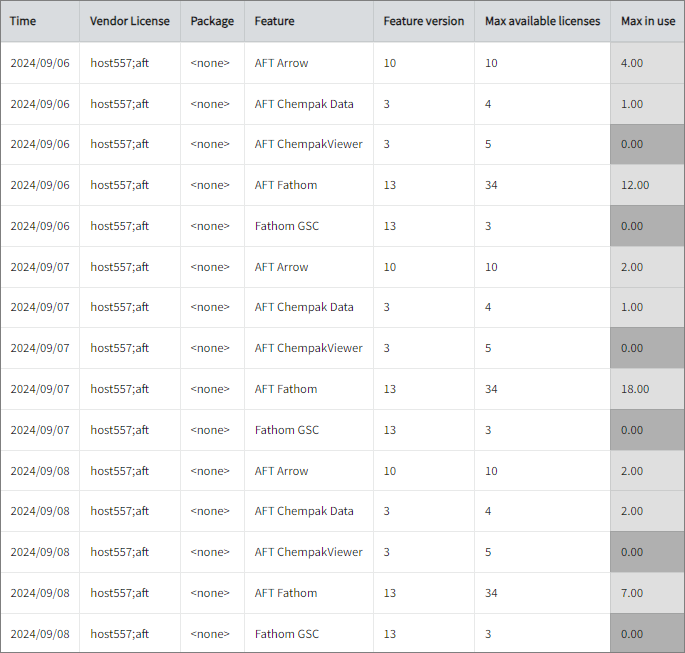Screen dimensions: 685x653
Task: Sort by the Max in use header
Action: coord(648,21)
